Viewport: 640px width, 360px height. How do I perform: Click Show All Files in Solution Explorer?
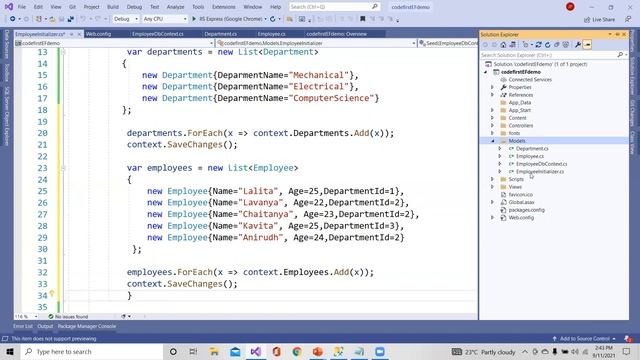[565, 44]
